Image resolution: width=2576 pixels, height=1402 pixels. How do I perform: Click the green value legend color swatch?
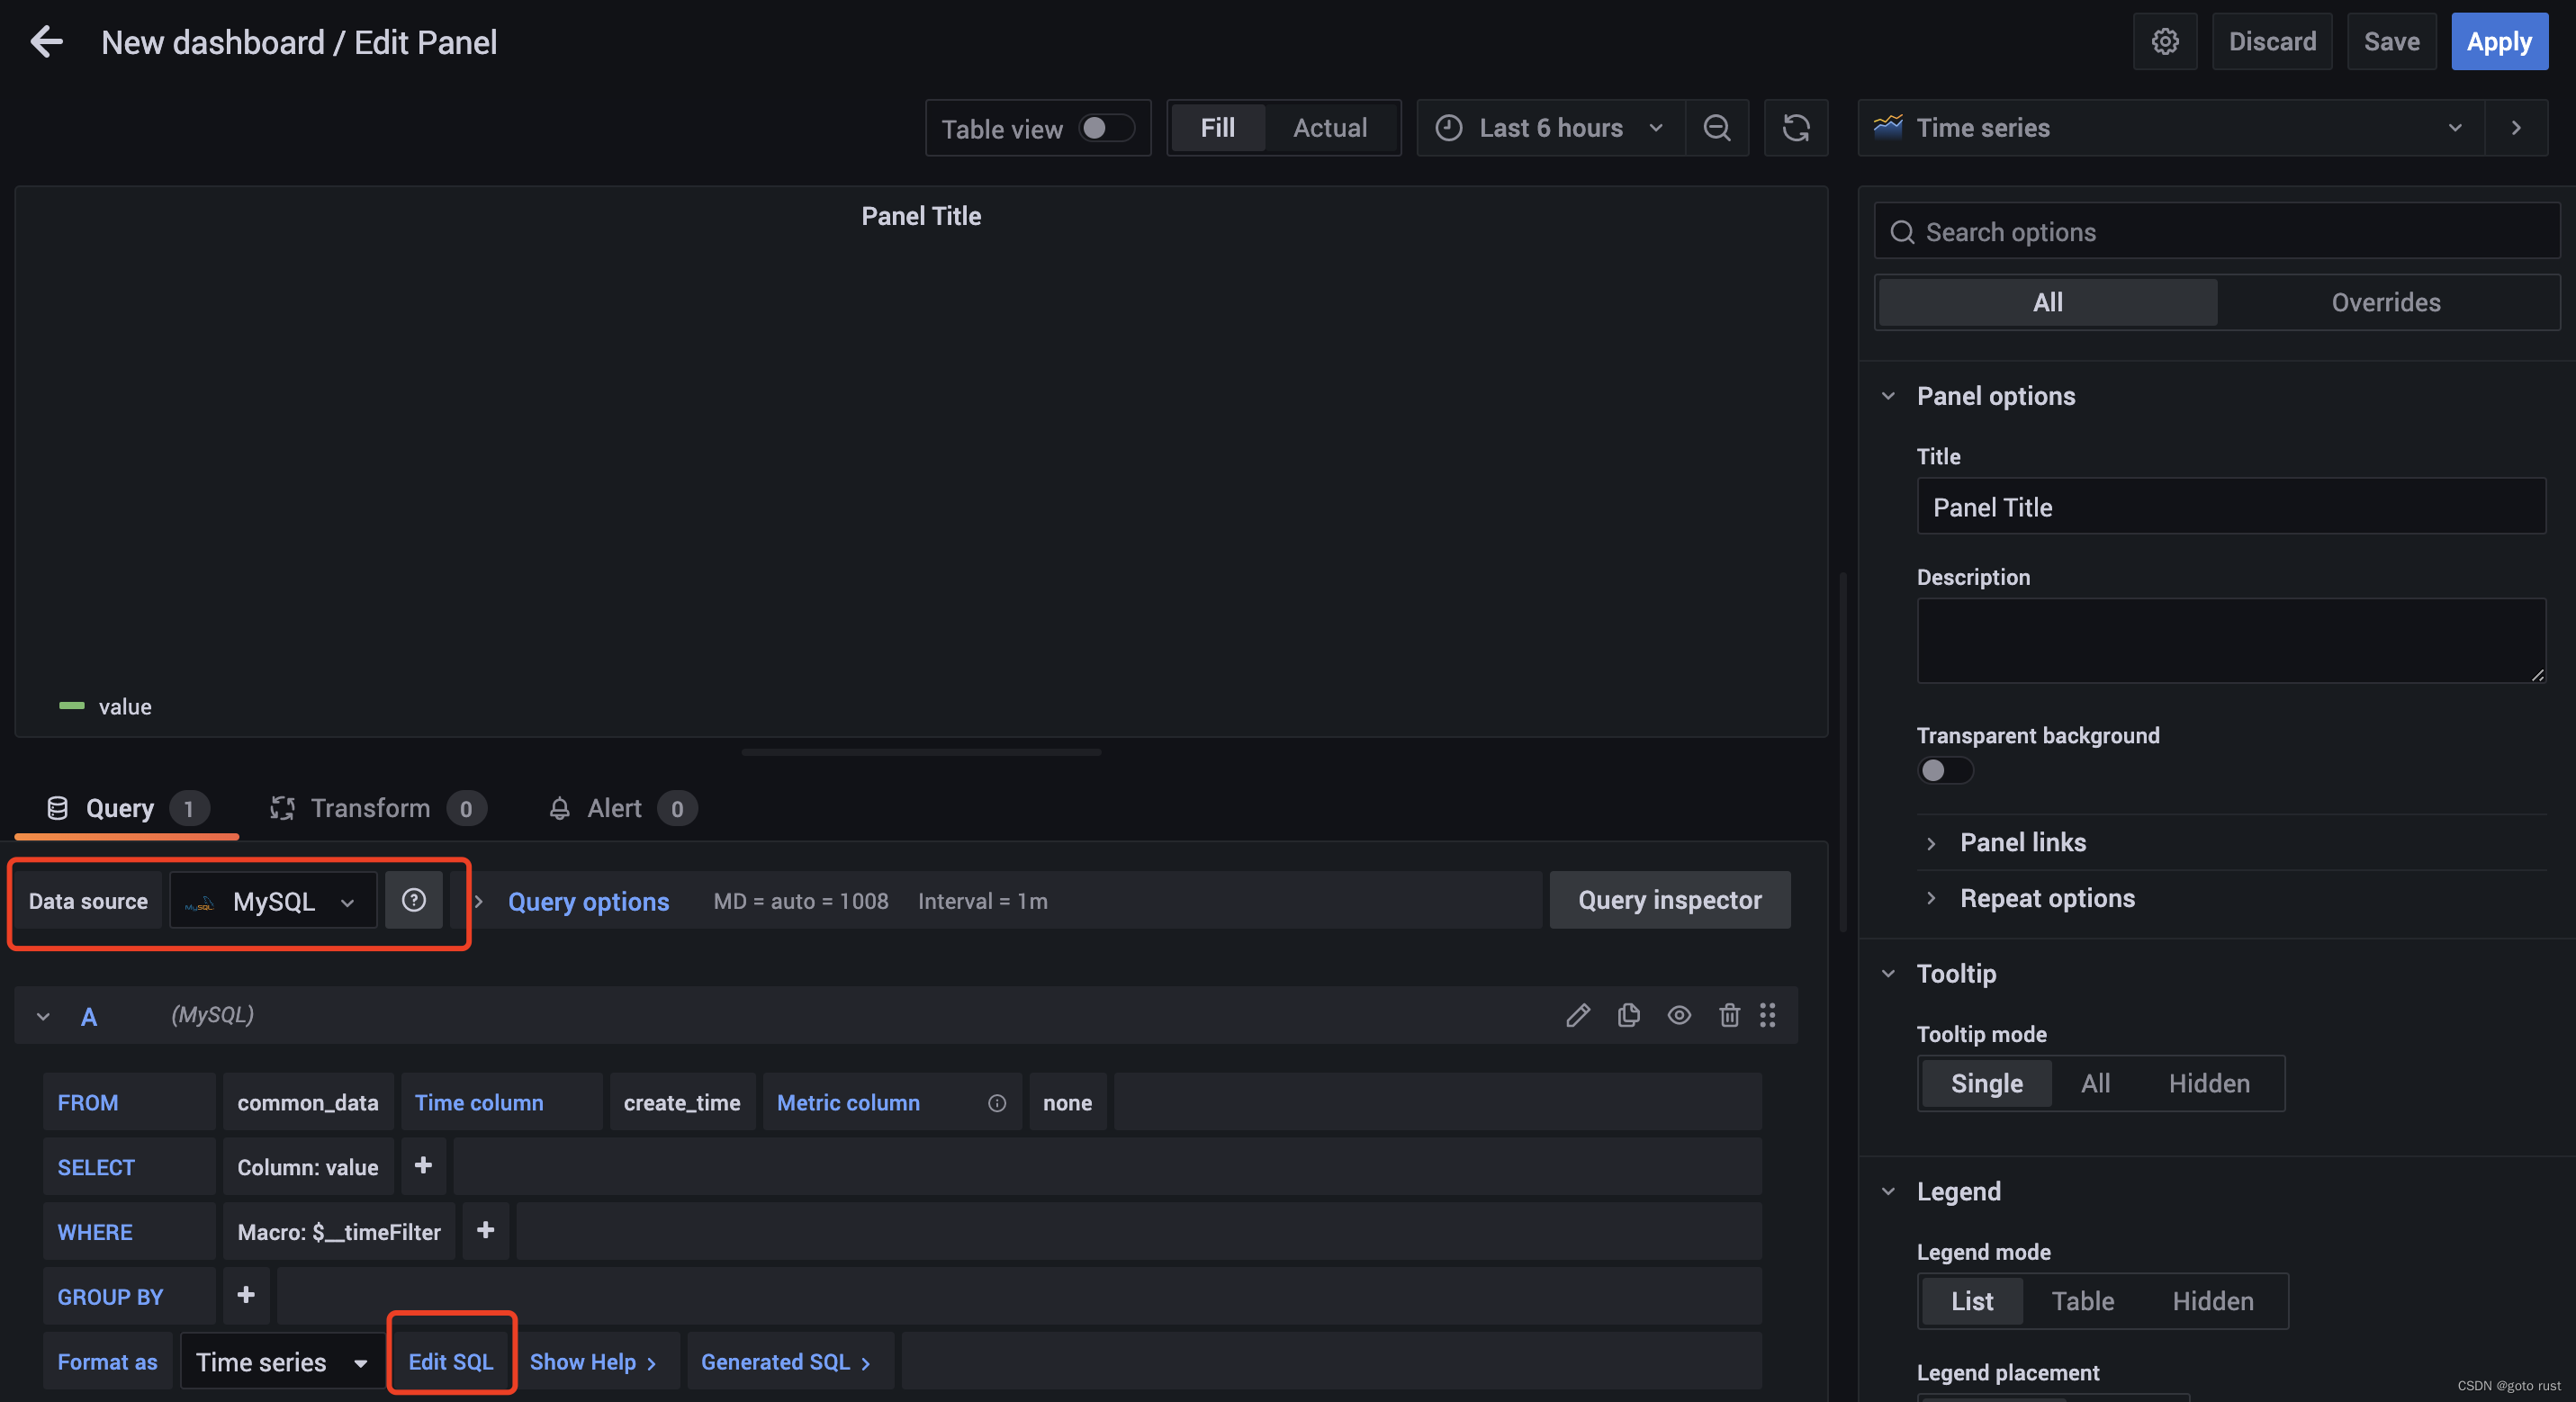72,706
